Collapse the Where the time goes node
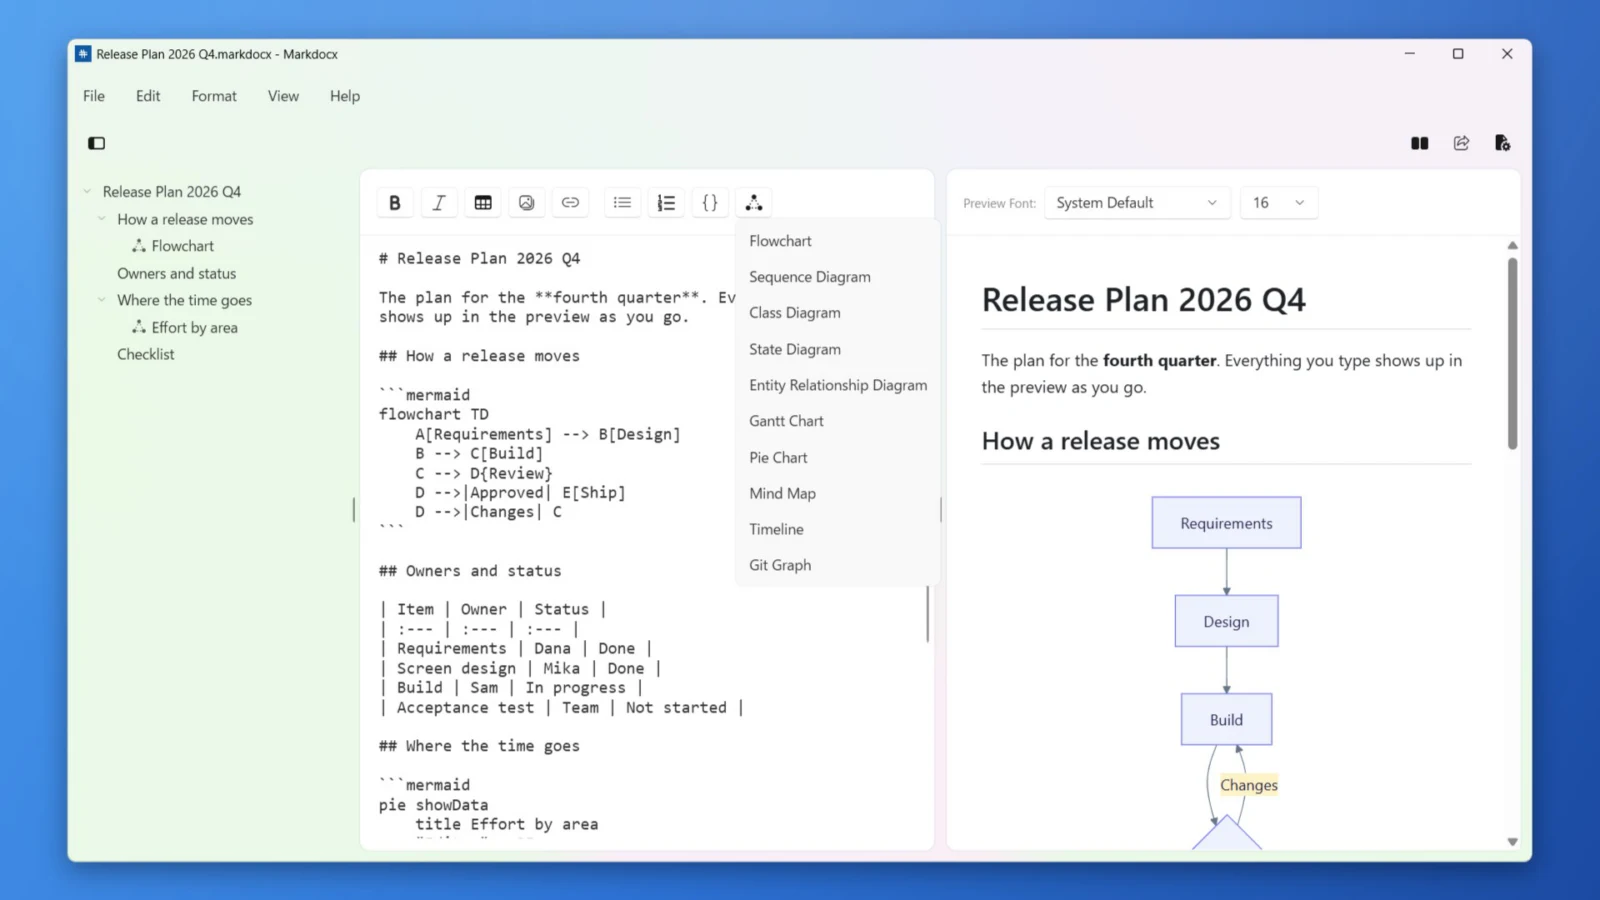The width and height of the screenshot is (1600, 900). point(102,300)
